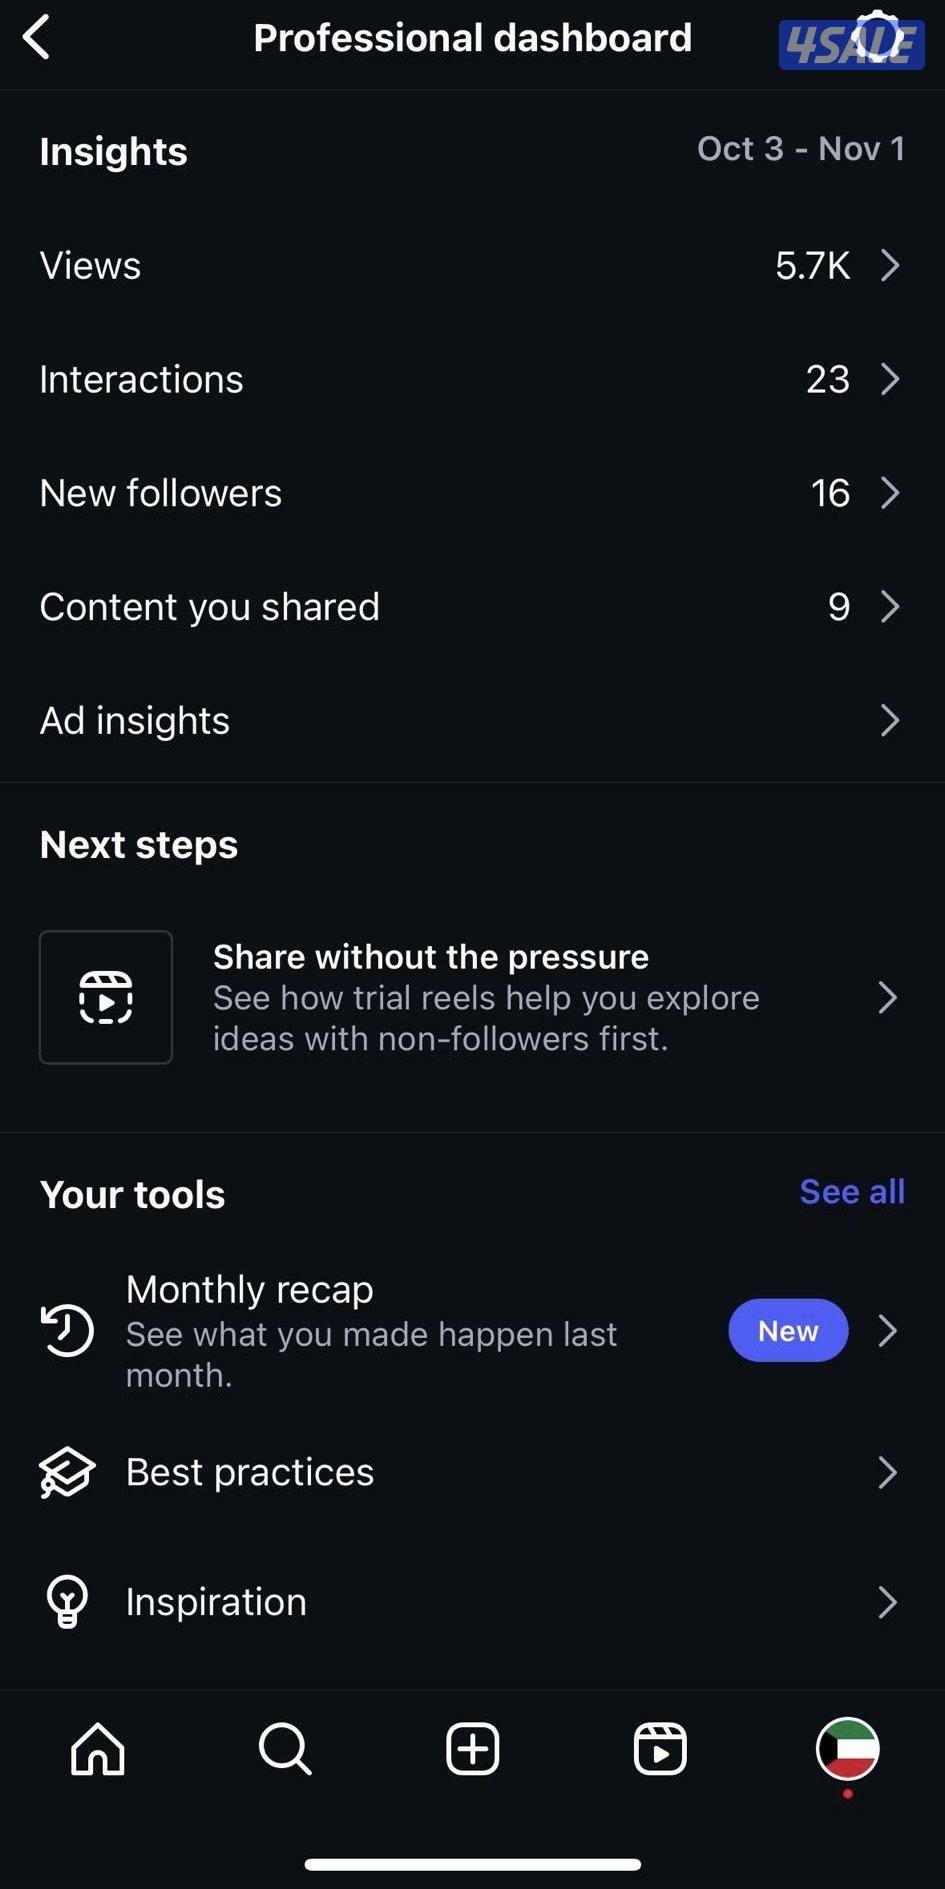Open profile via flag avatar
945x1889 pixels.
pyautogui.click(x=847, y=1749)
